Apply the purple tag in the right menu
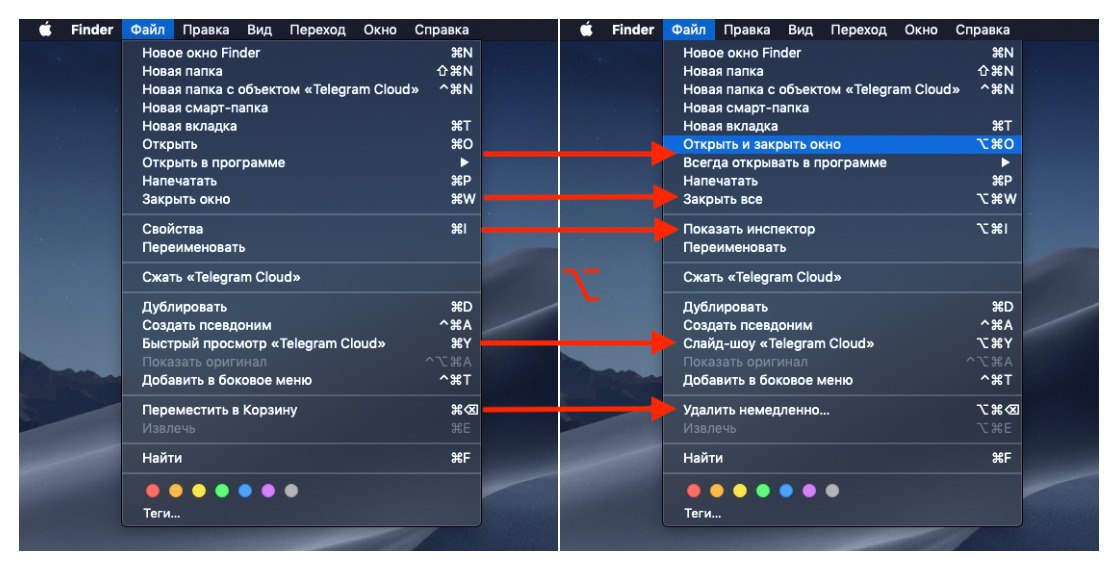1120x570 pixels. click(x=809, y=491)
